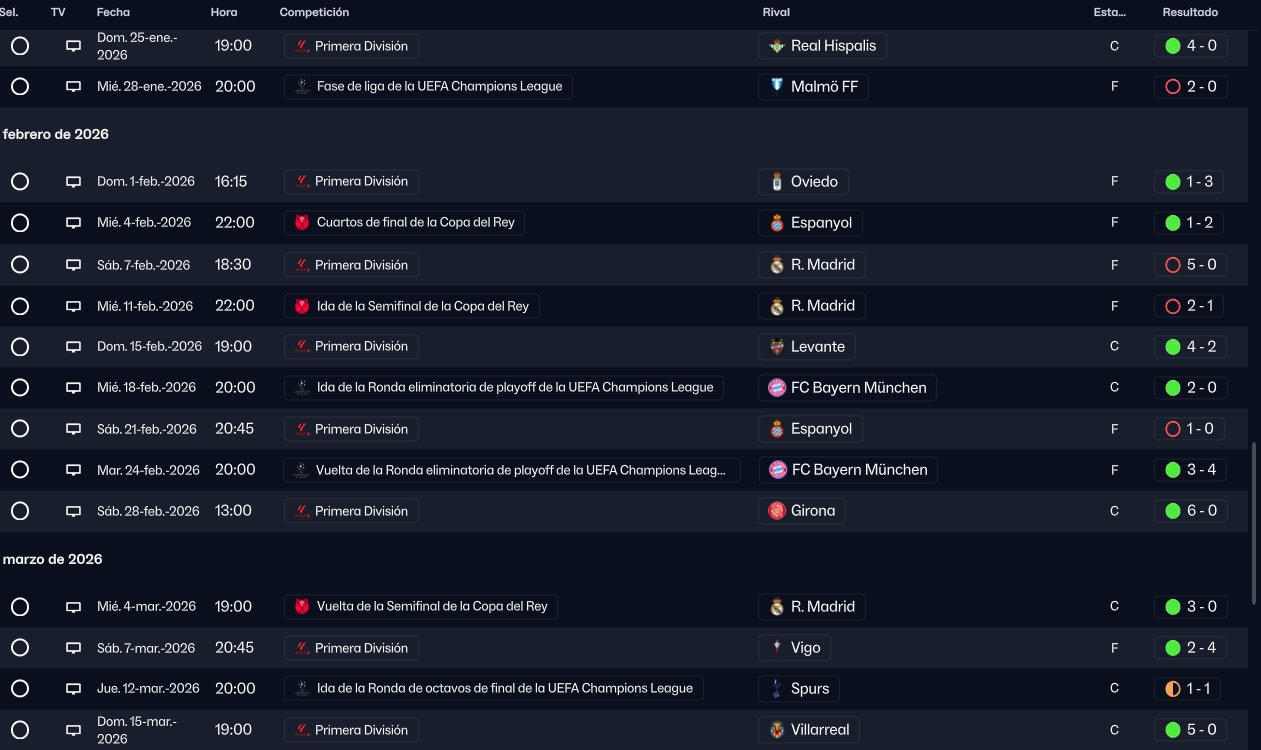The width and height of the screenshot is (1261, 750).
Task: Select the Real Hispalis match radio button
Action: pos(20,46)
